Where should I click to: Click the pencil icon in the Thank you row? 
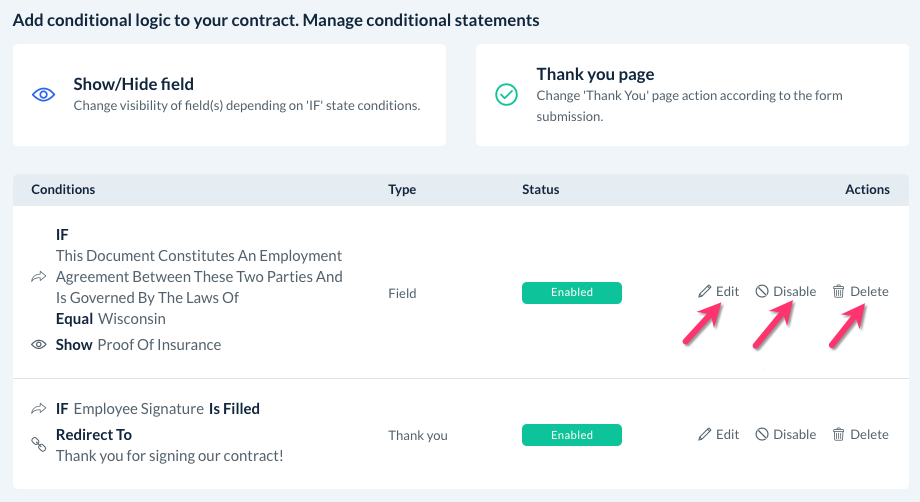click(x=705, y=435)
